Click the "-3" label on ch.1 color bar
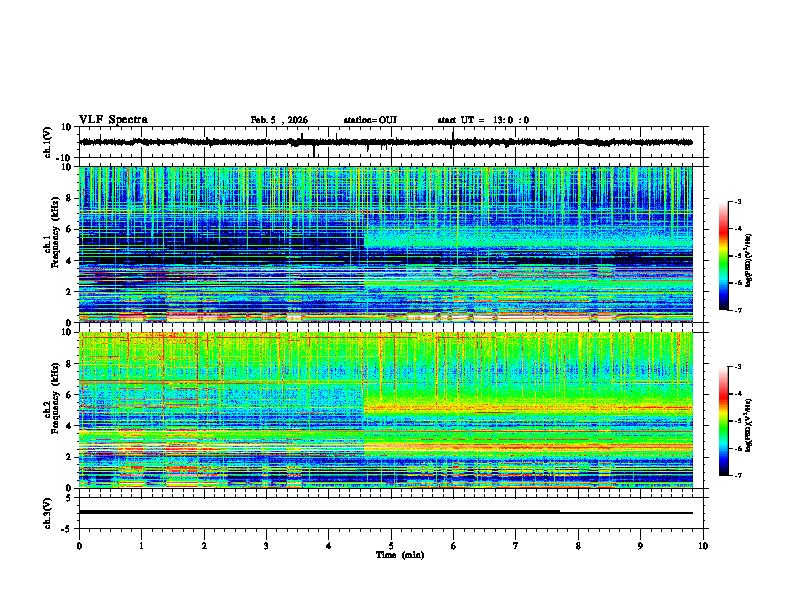The image size is (792, 612). [x=738, y=201]
